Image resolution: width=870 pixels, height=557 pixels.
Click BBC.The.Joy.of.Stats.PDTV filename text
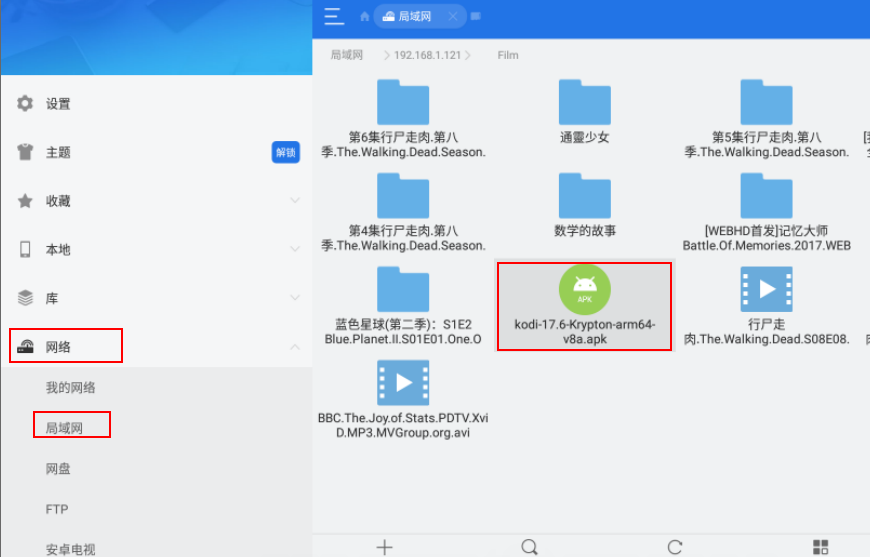403,425
